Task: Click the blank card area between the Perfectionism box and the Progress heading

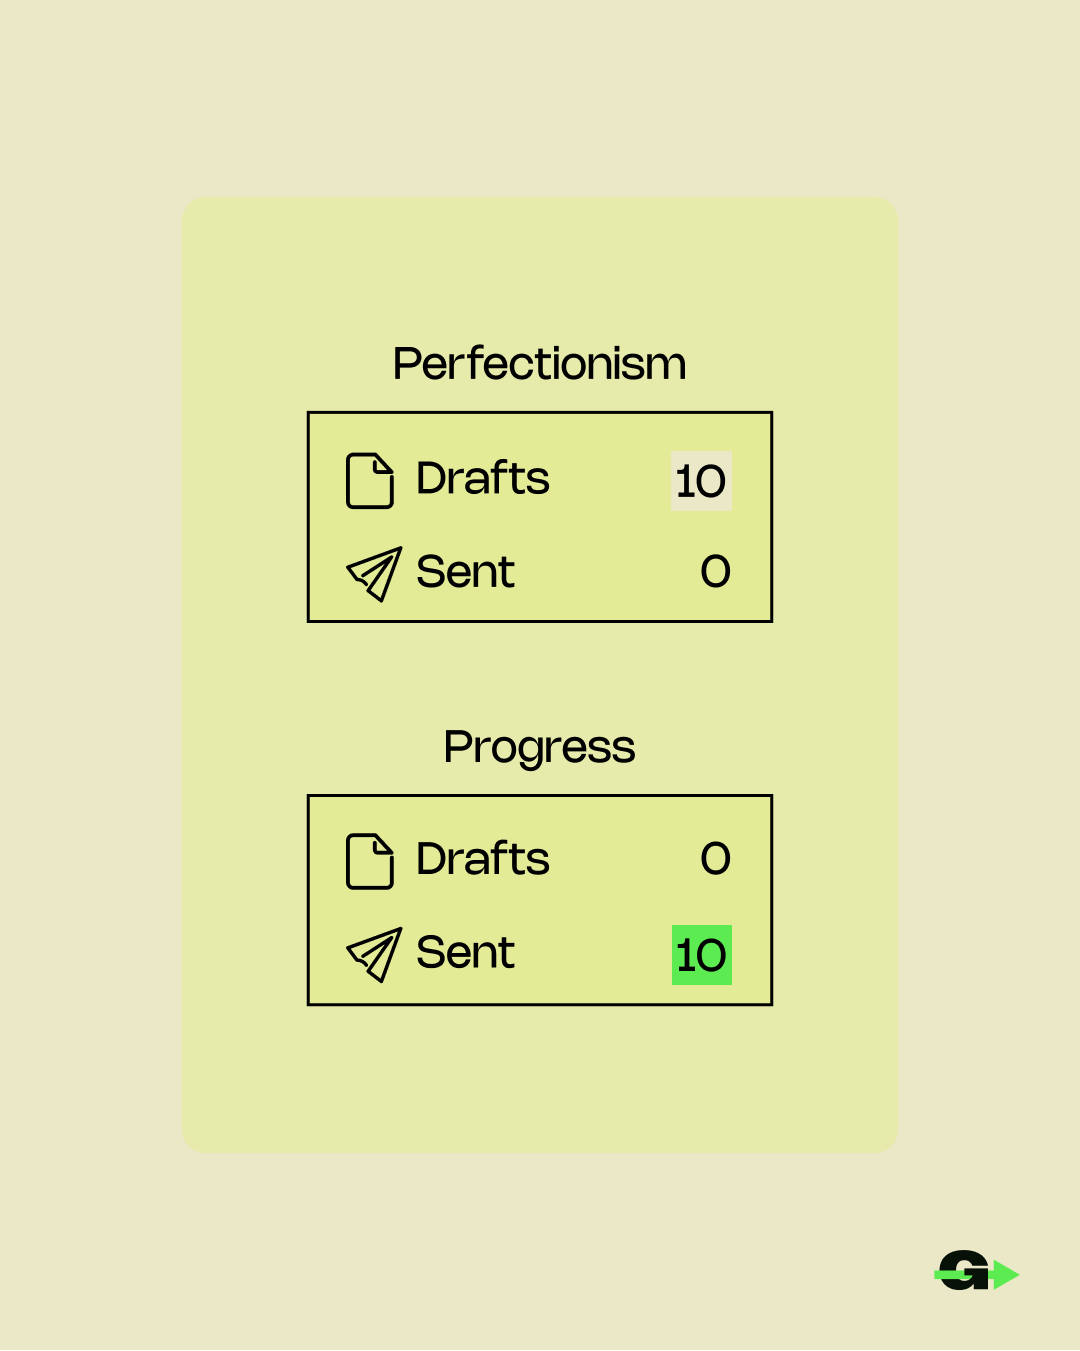Action: coord(540,670)
